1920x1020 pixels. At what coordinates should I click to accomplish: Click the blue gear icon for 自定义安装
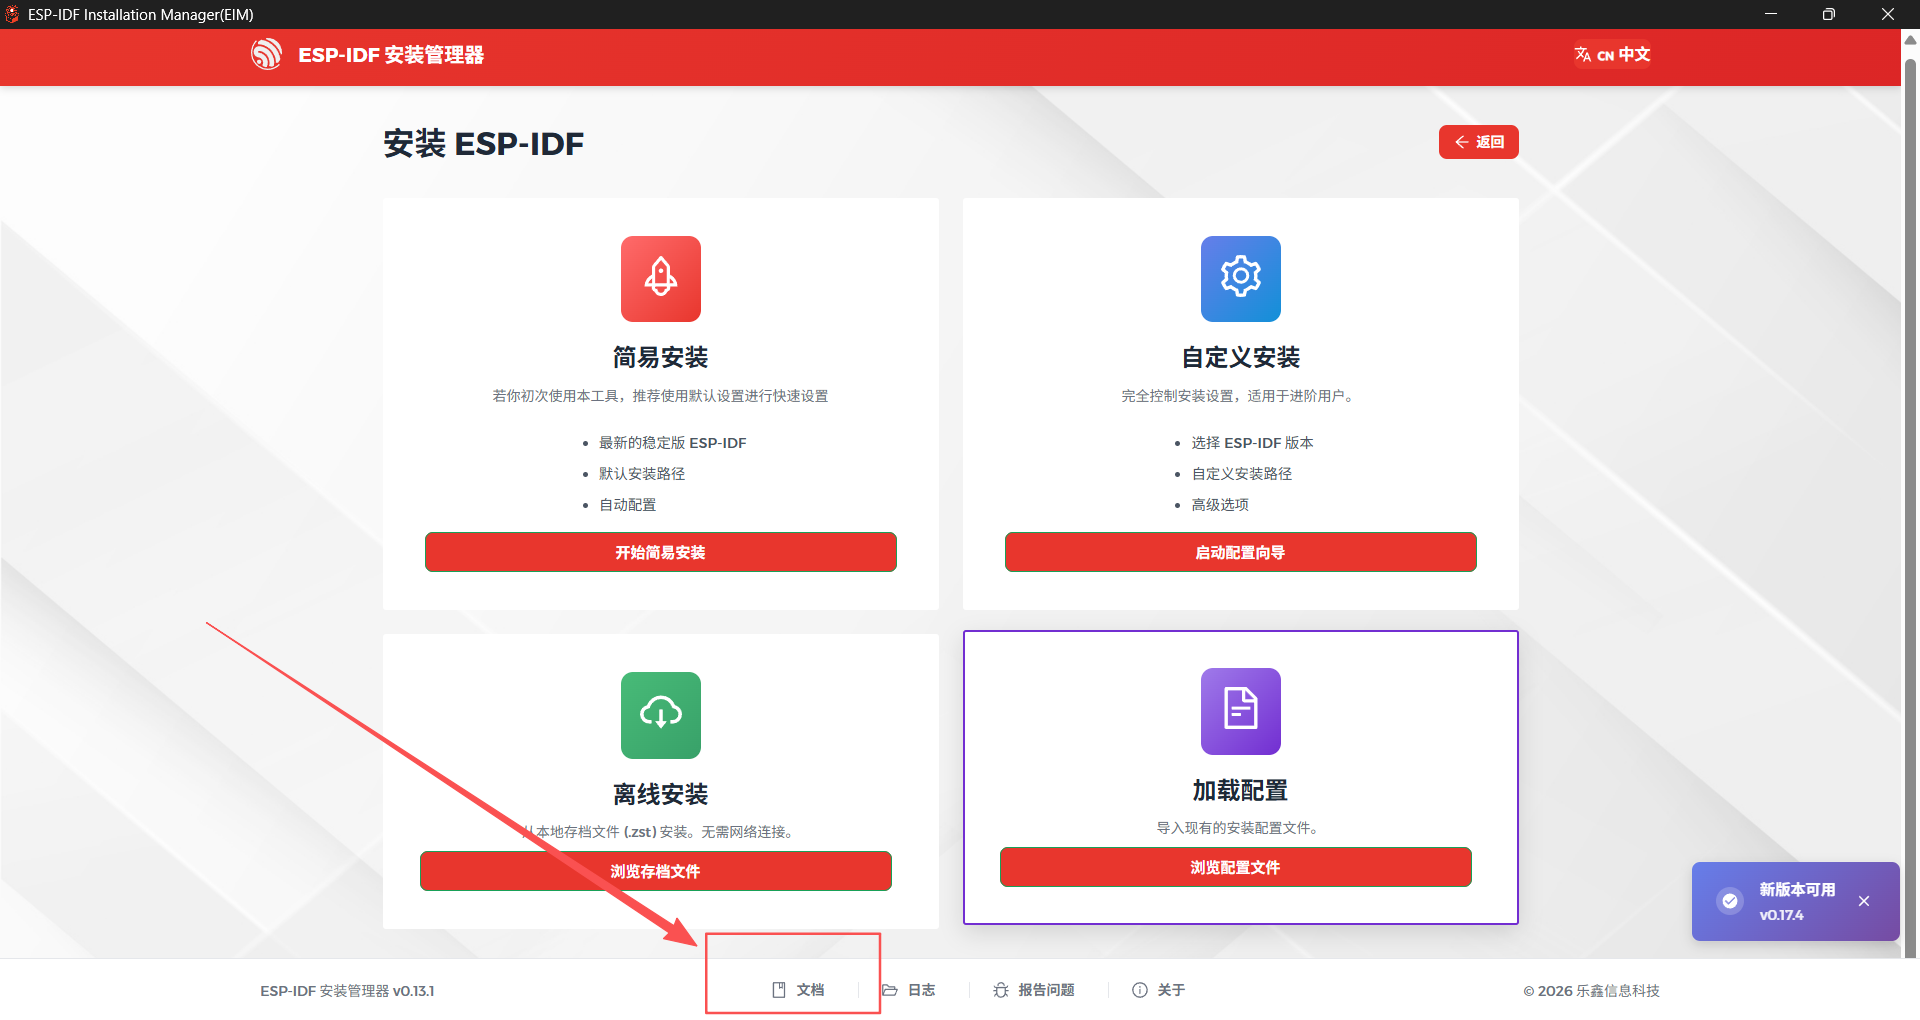tap(1241, 278)
